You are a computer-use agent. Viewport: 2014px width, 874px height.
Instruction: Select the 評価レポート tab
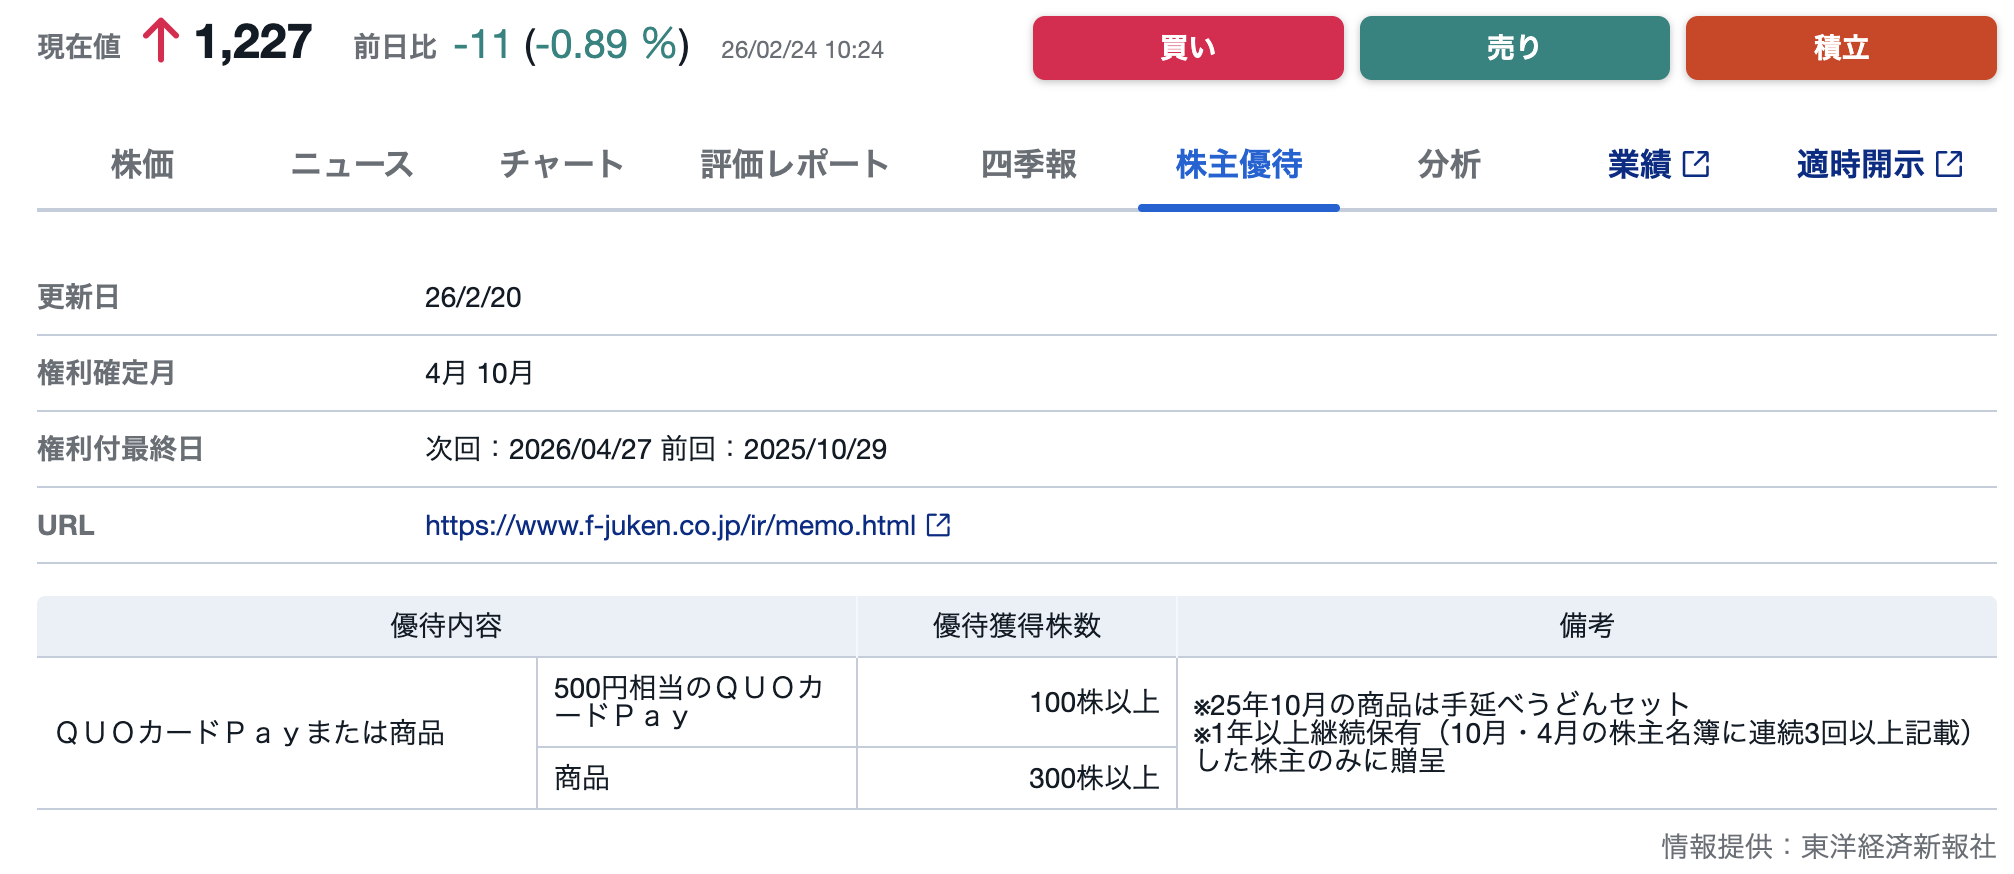point(795,164)
